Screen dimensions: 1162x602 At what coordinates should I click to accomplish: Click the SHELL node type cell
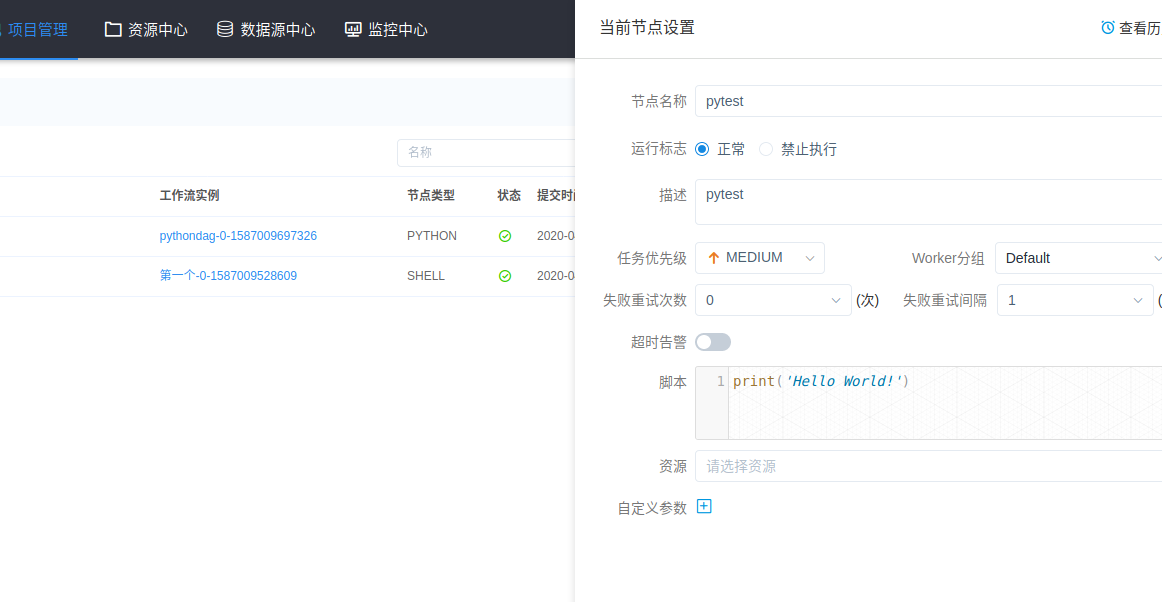(x=426, y=276)
